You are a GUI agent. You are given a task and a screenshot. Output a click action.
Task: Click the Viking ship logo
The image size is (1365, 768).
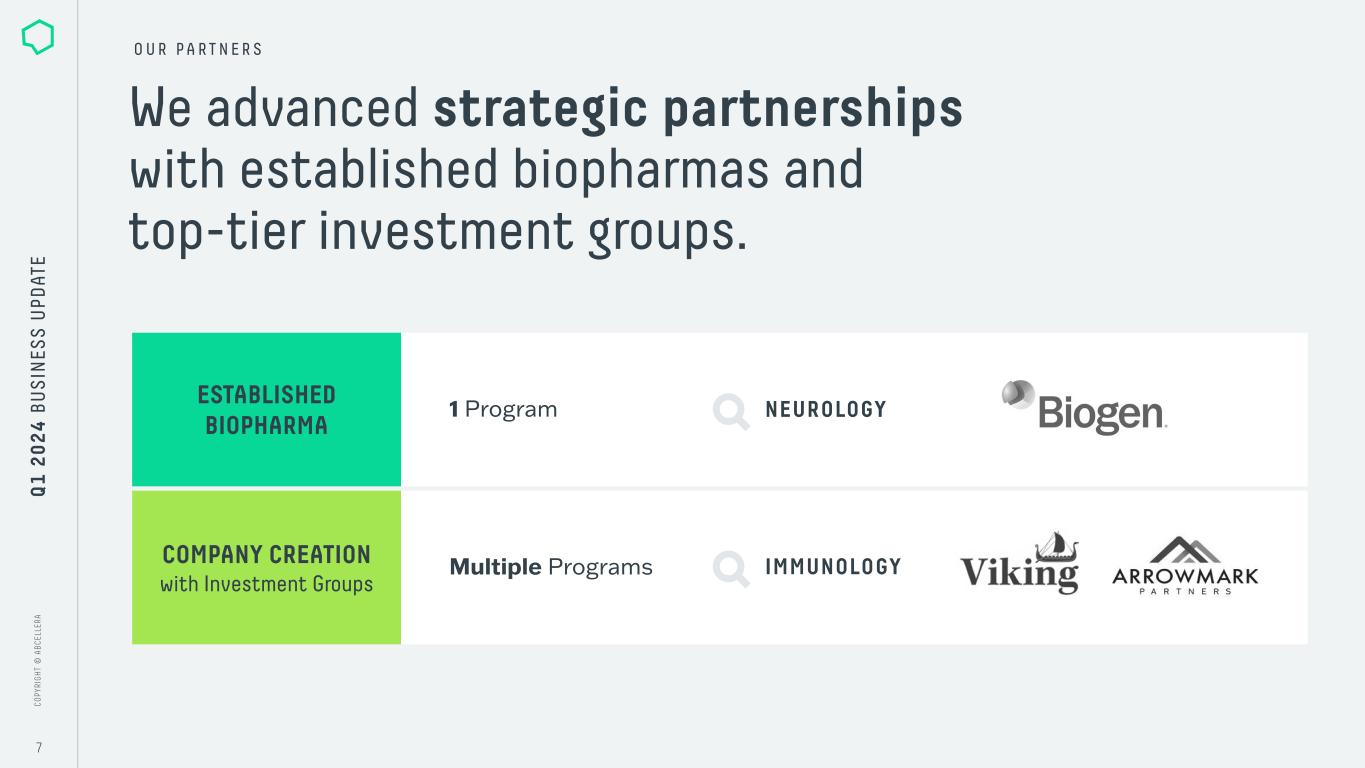(1019, 563)
